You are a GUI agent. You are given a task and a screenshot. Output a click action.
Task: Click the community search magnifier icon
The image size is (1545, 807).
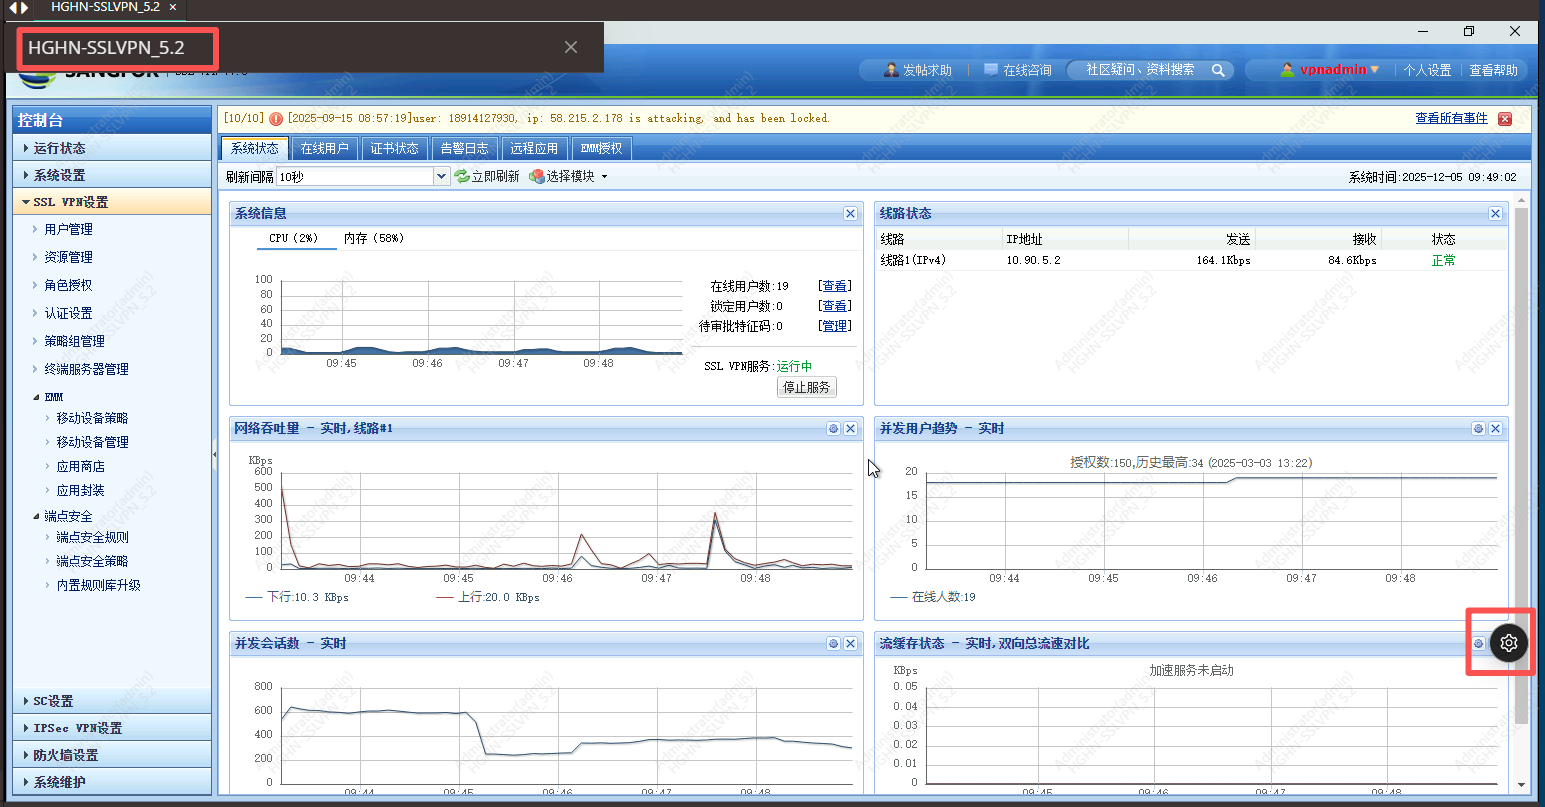click(x=1218, y=70)
